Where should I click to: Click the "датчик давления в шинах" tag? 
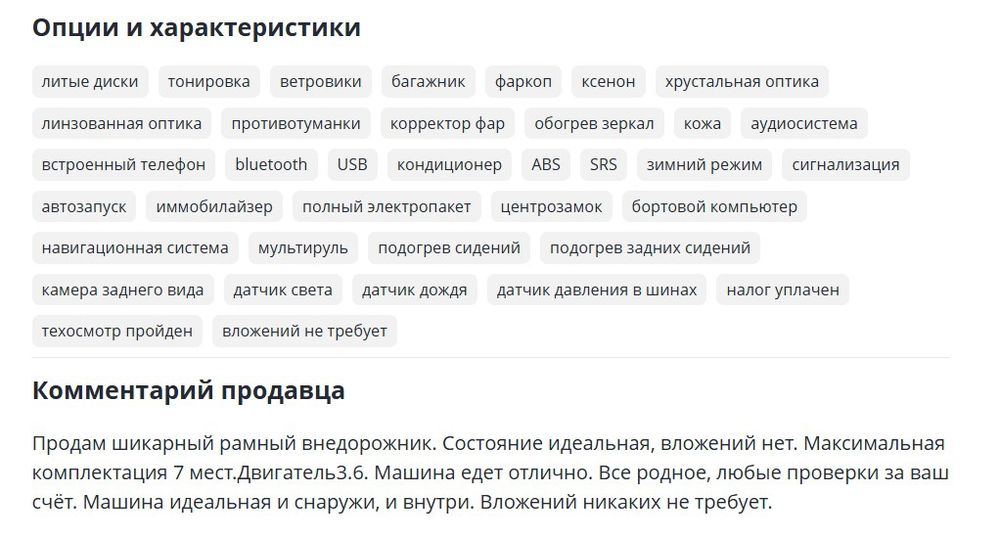click(x=597, y=290)
